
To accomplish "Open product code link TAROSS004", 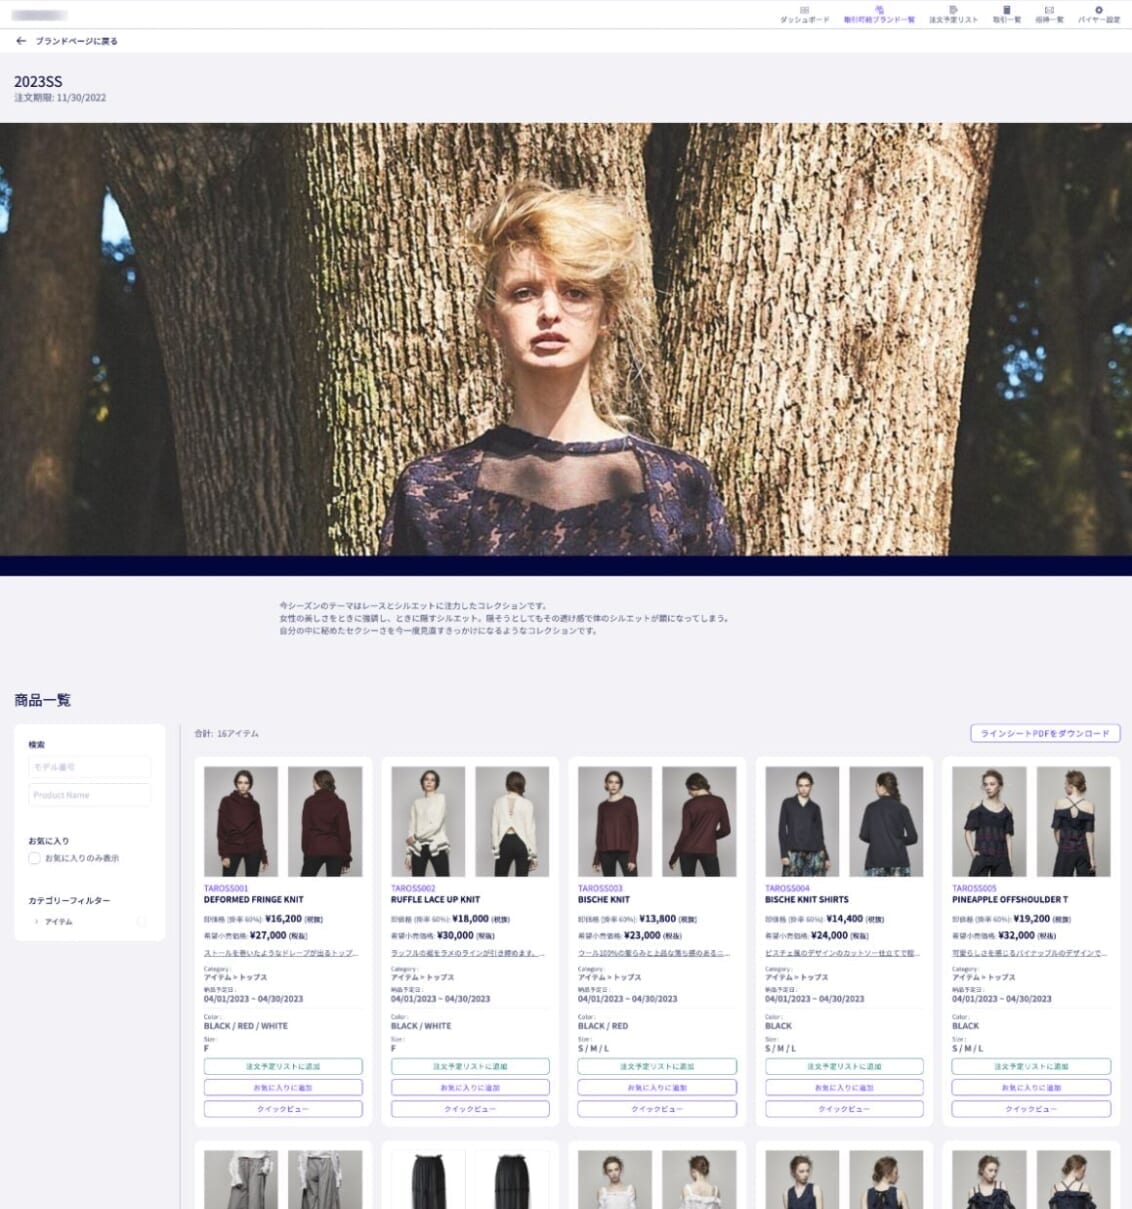I will (787, 888).
